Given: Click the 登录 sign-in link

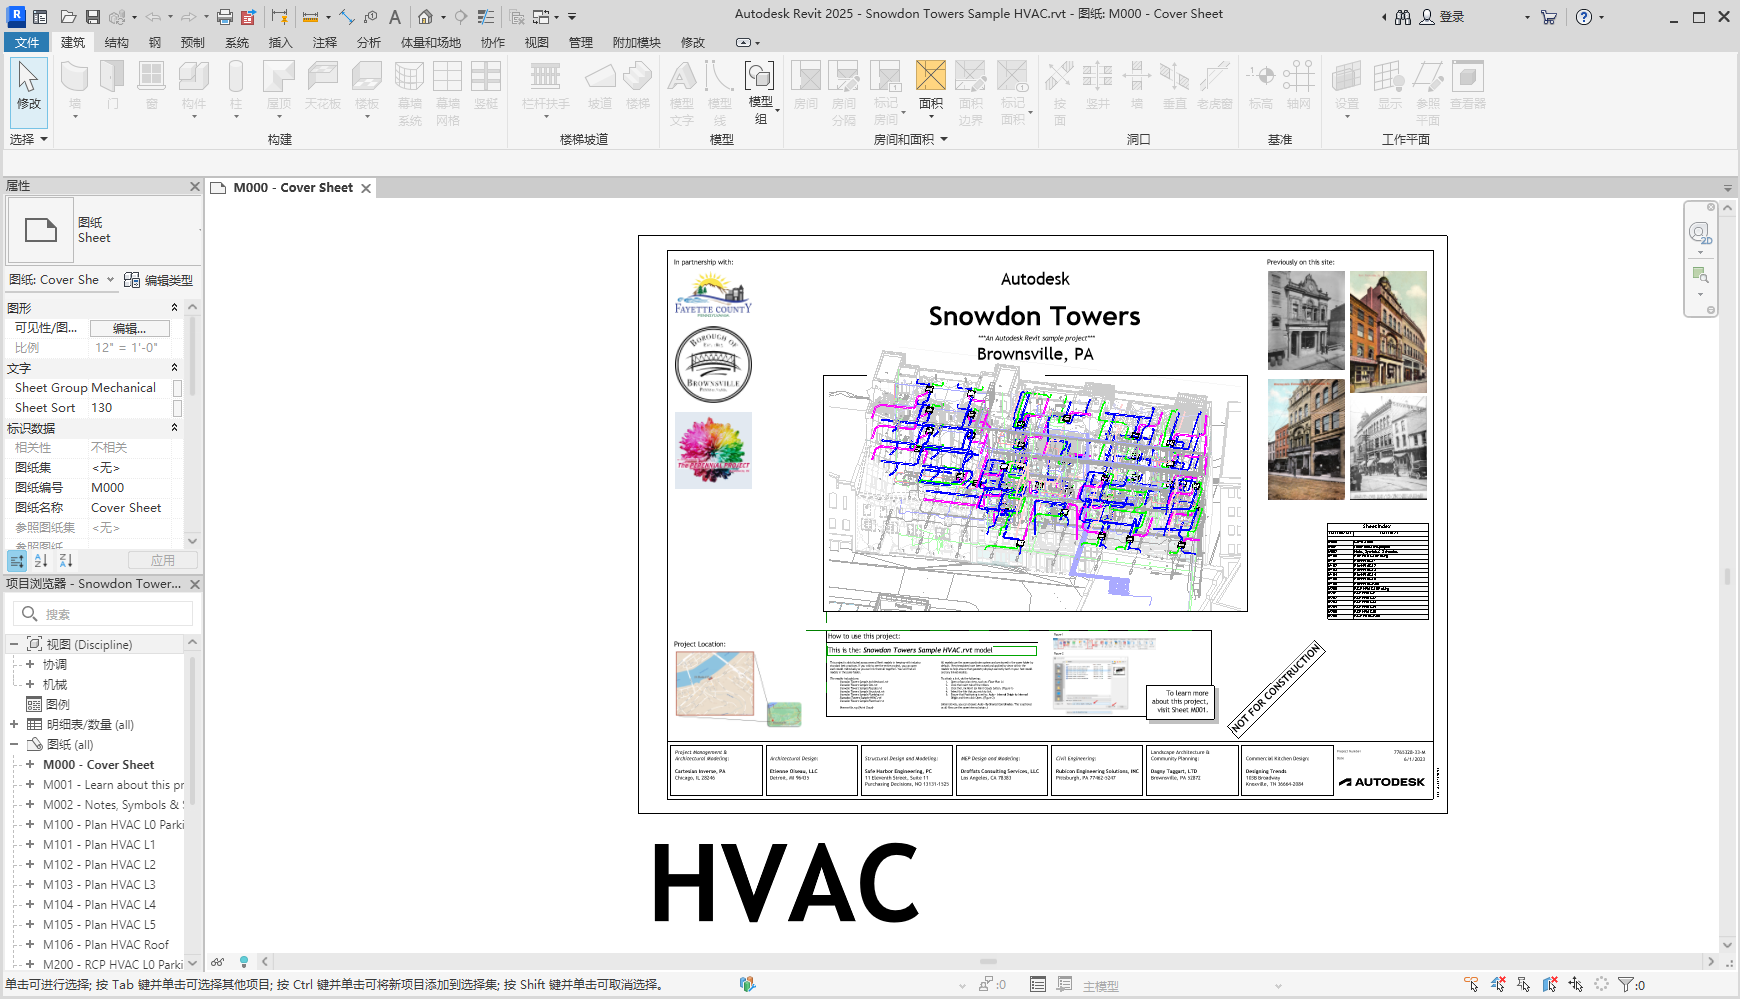Looking at the screenshot, I should pos(1452,17).
